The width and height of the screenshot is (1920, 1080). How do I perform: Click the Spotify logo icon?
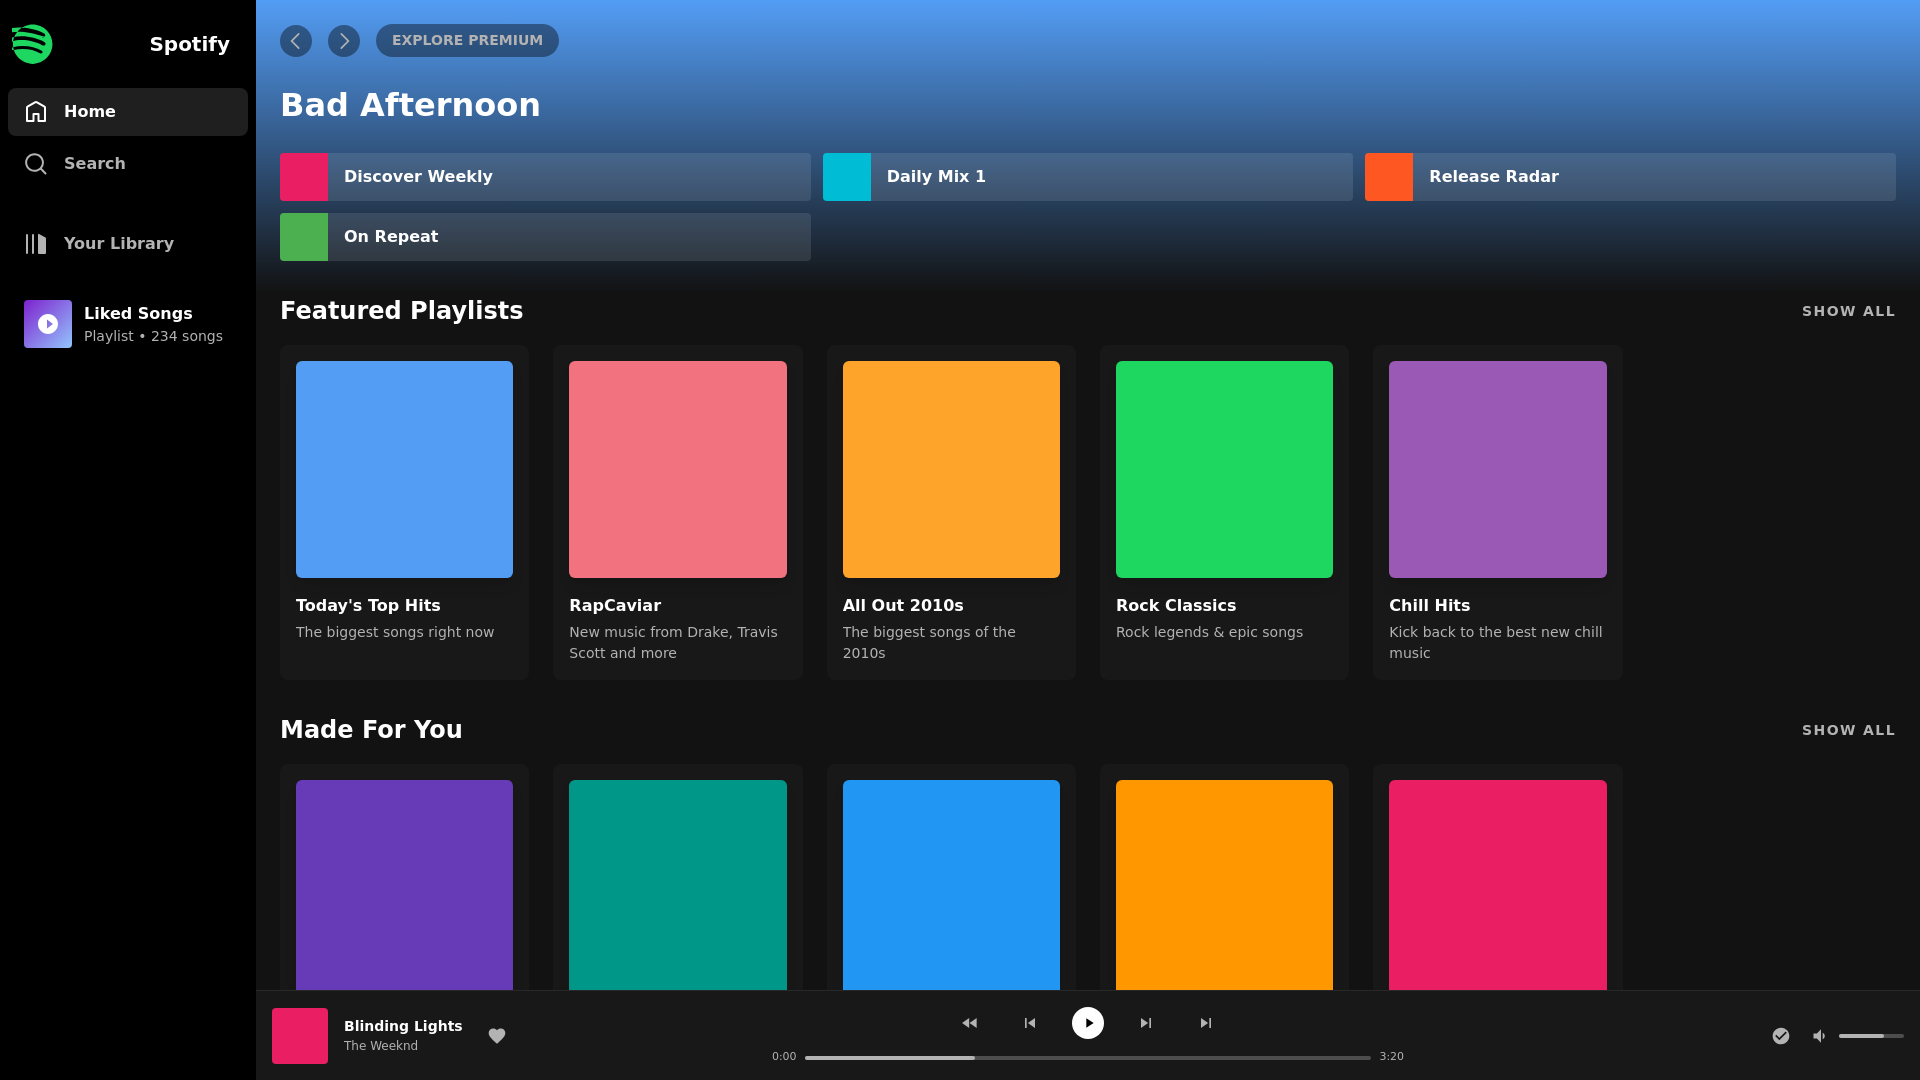[32, 44]
